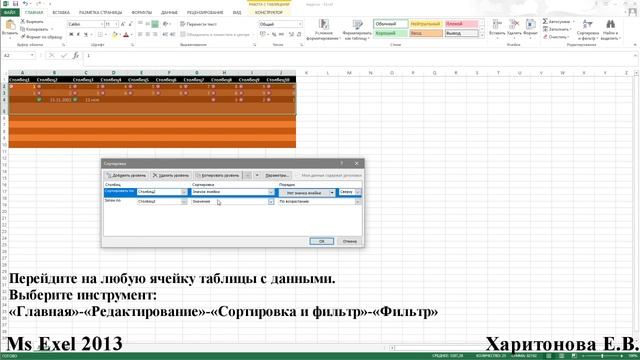Click the AutoSum (Автосумма) sigma icon
This screenshot has height=360, width=640.
coord(545,21)
